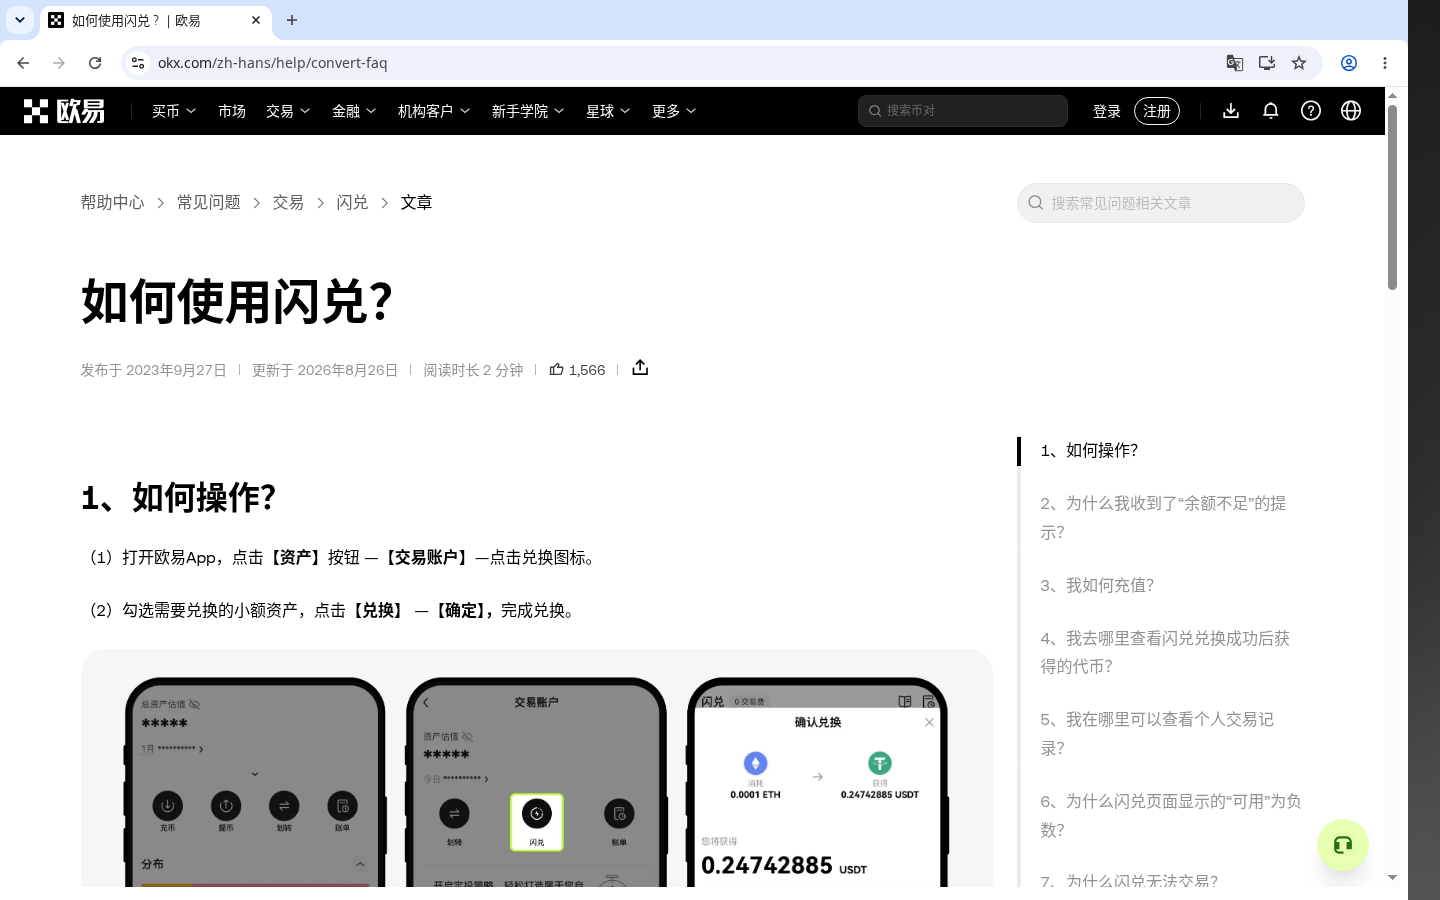Go to 常见问题 breadcrumb

point(209,203)
